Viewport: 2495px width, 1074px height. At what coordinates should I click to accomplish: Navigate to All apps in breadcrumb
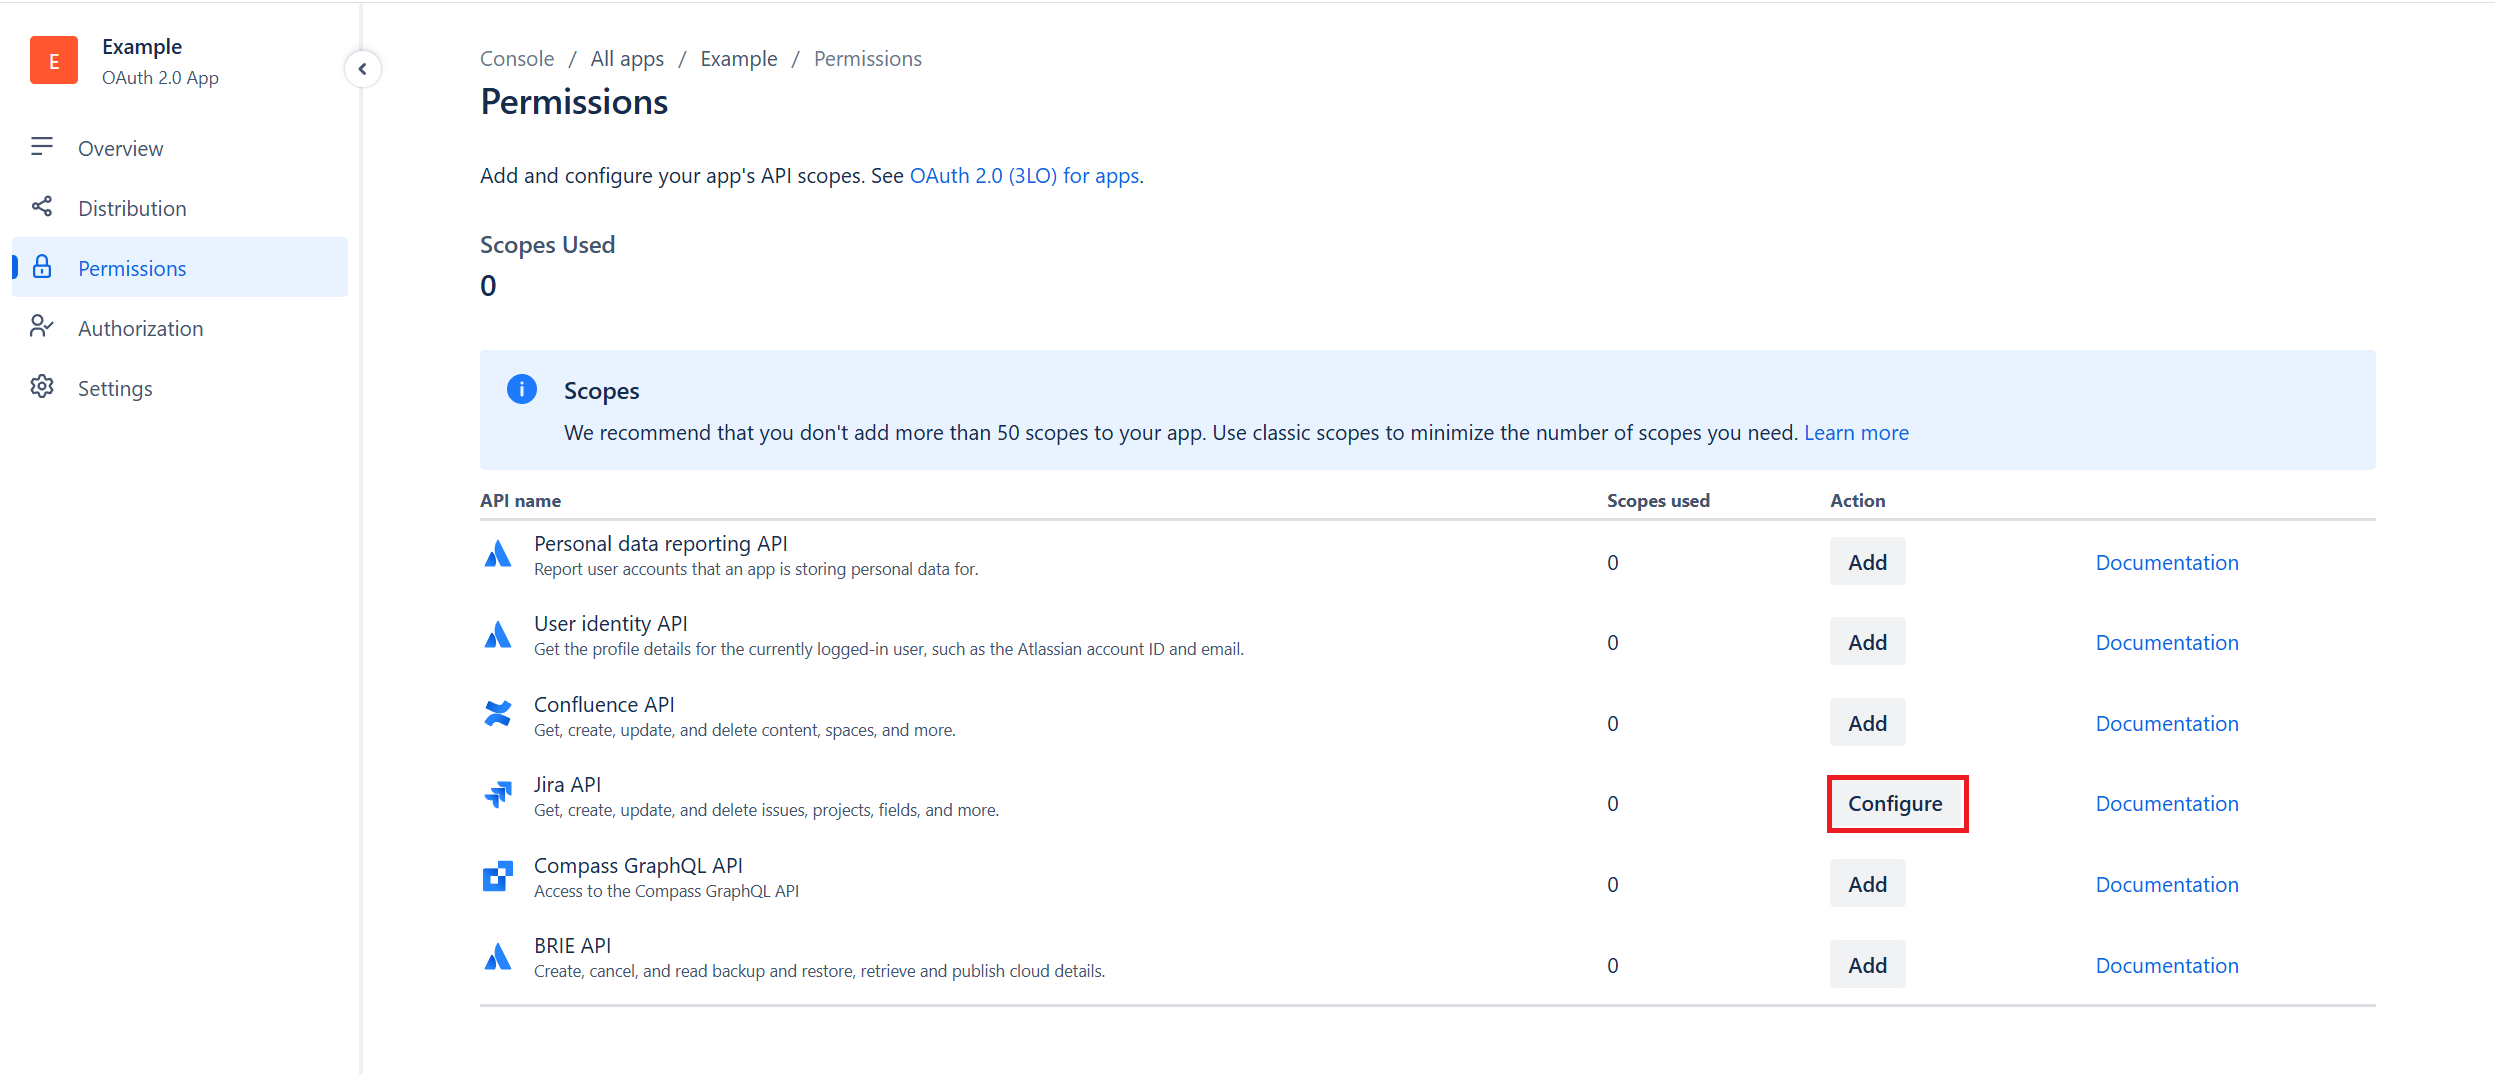click(627, 59)
